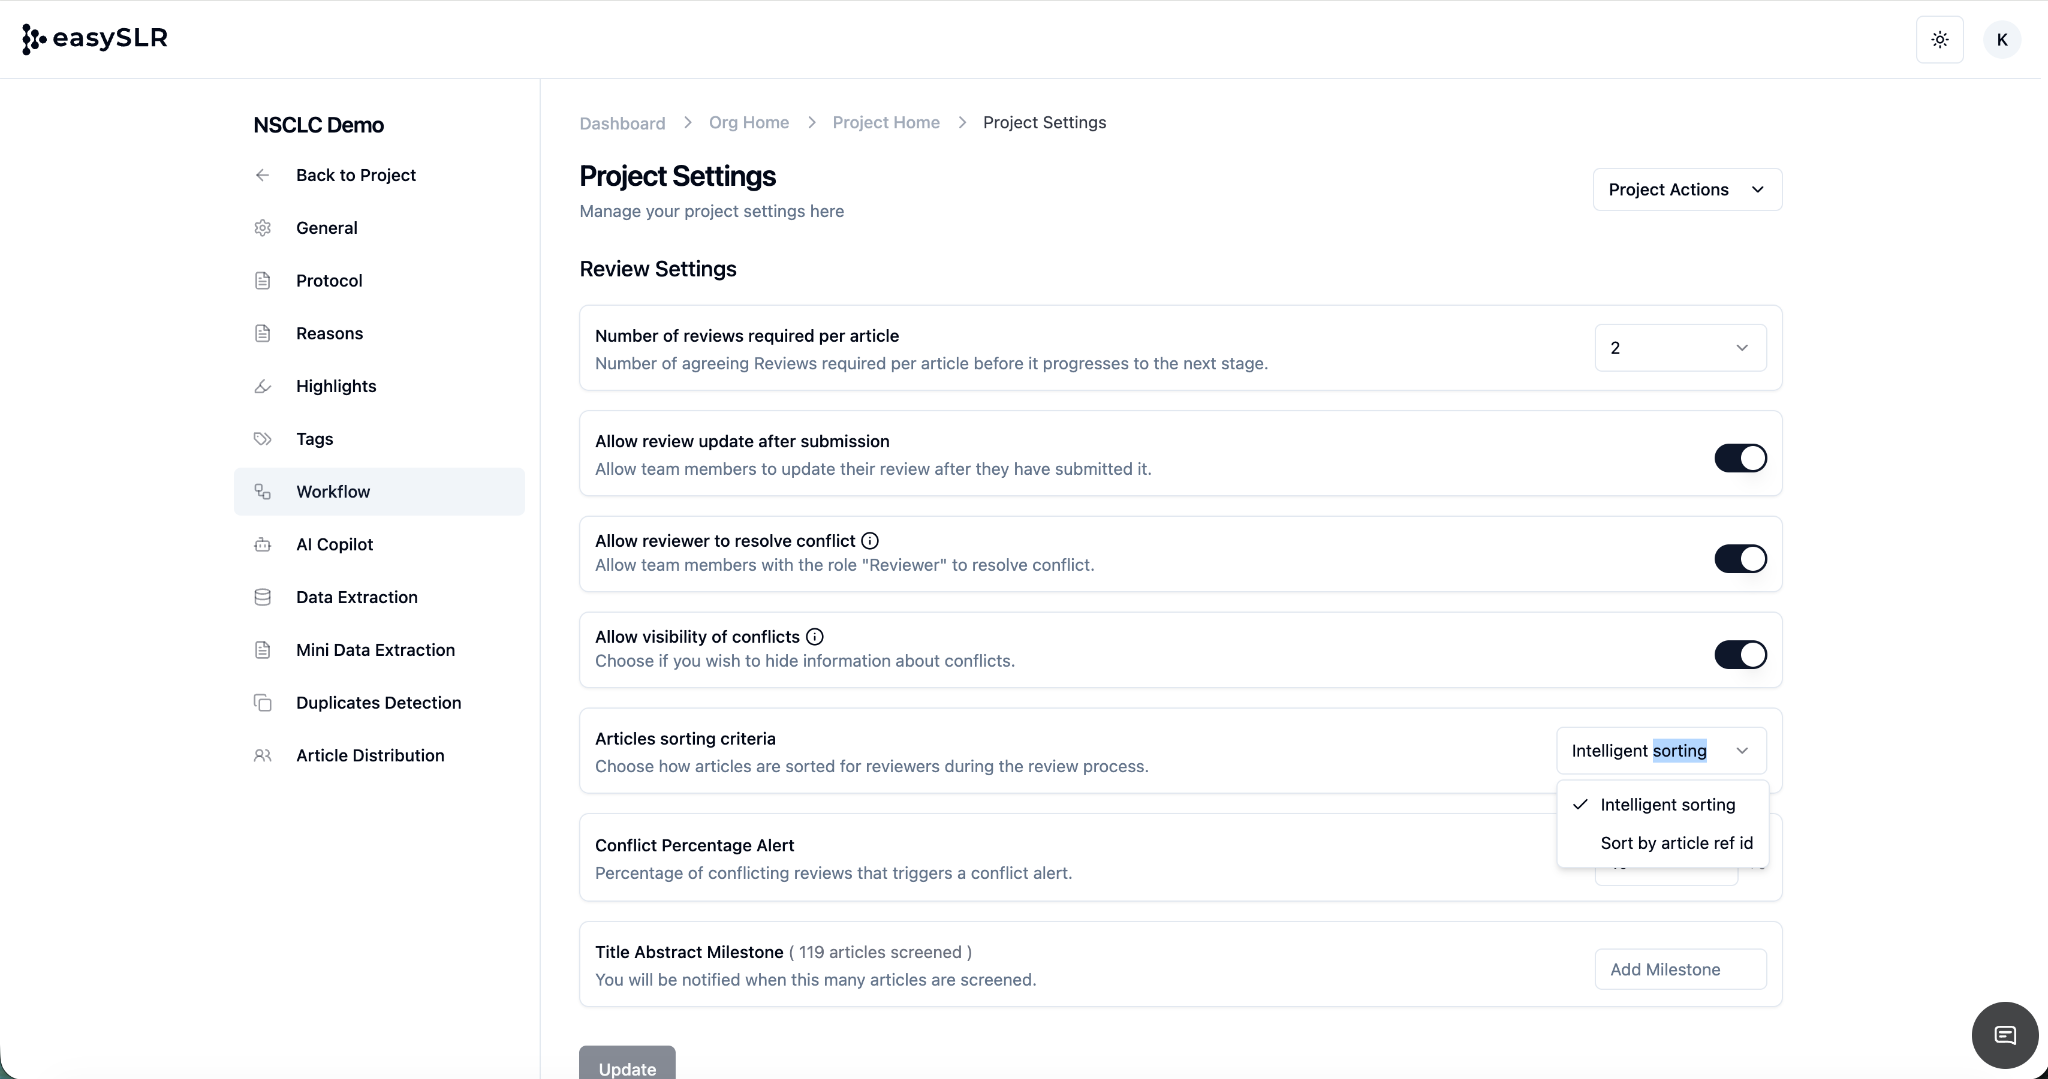
Task: Click the Data Extraction database icon
Action: (x=263, y=597)
